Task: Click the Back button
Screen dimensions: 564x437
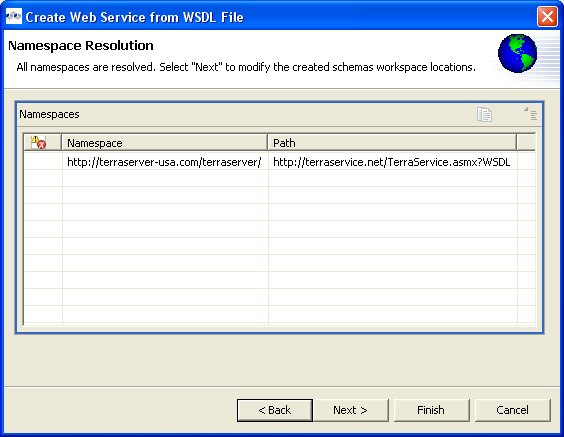Action: pos(275,410)
